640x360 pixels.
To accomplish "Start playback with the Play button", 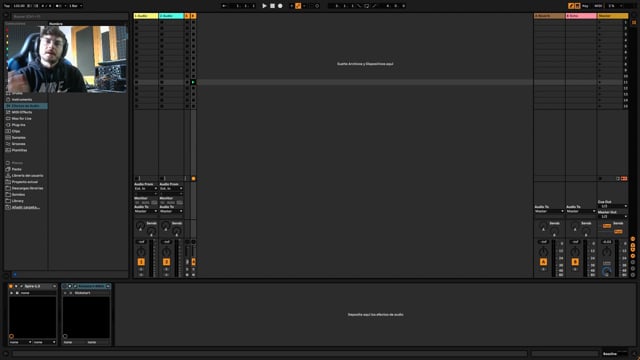I will 264,6.
